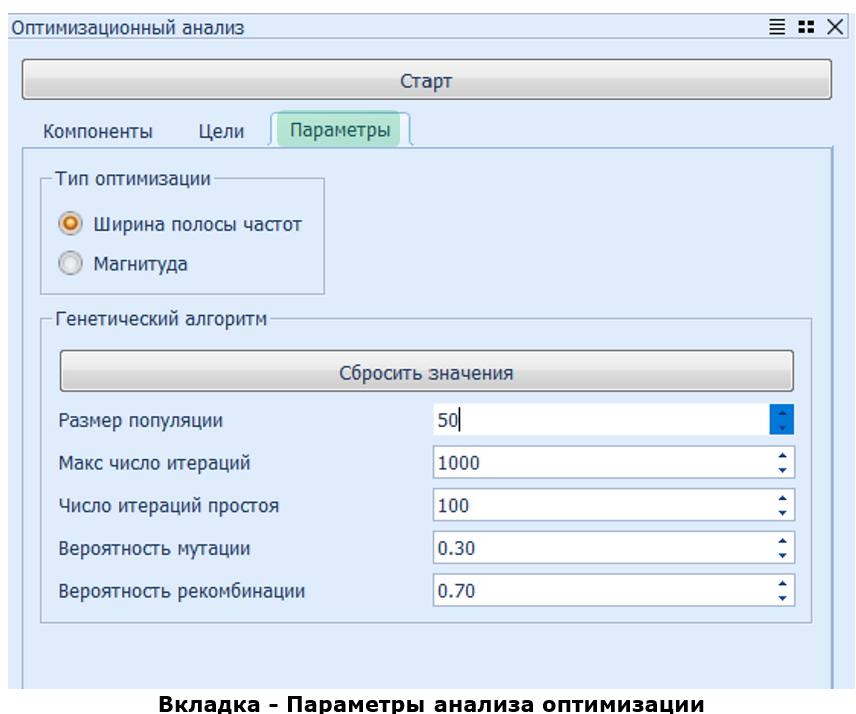The width and height of the screenshot is (856, 714).
Task: Open the panel menu lines icon
Action: (777, 28)
